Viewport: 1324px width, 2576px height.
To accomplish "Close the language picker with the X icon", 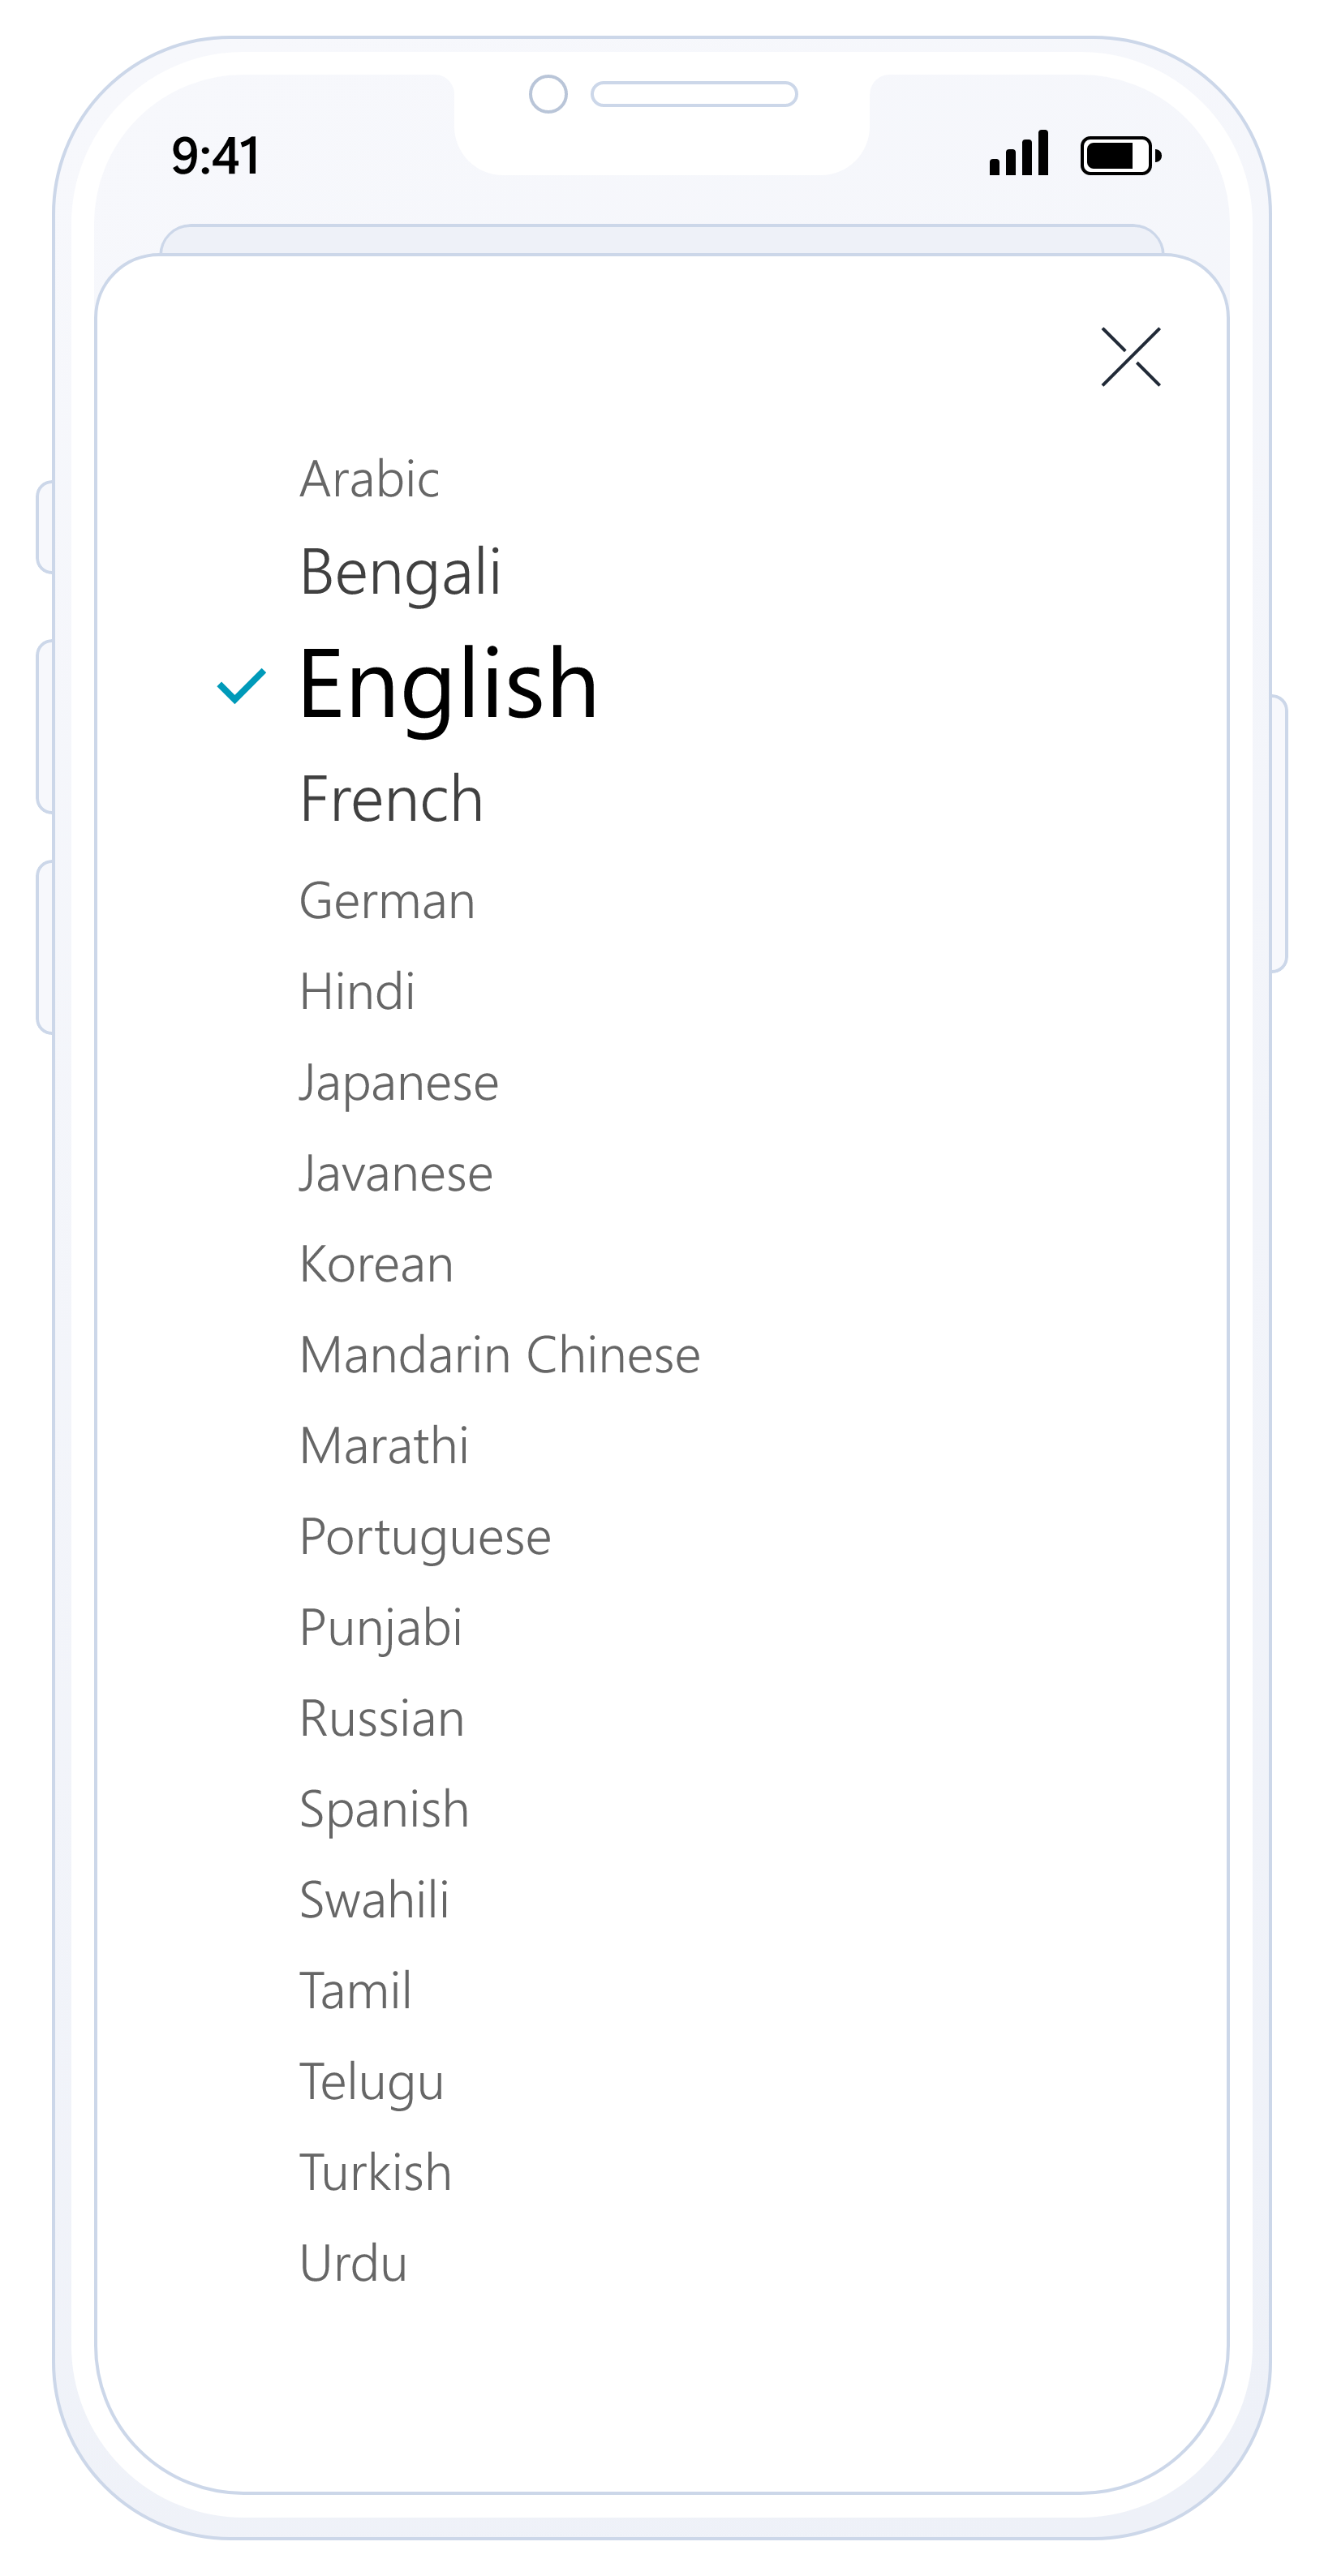I will [x=1130, y=356].
